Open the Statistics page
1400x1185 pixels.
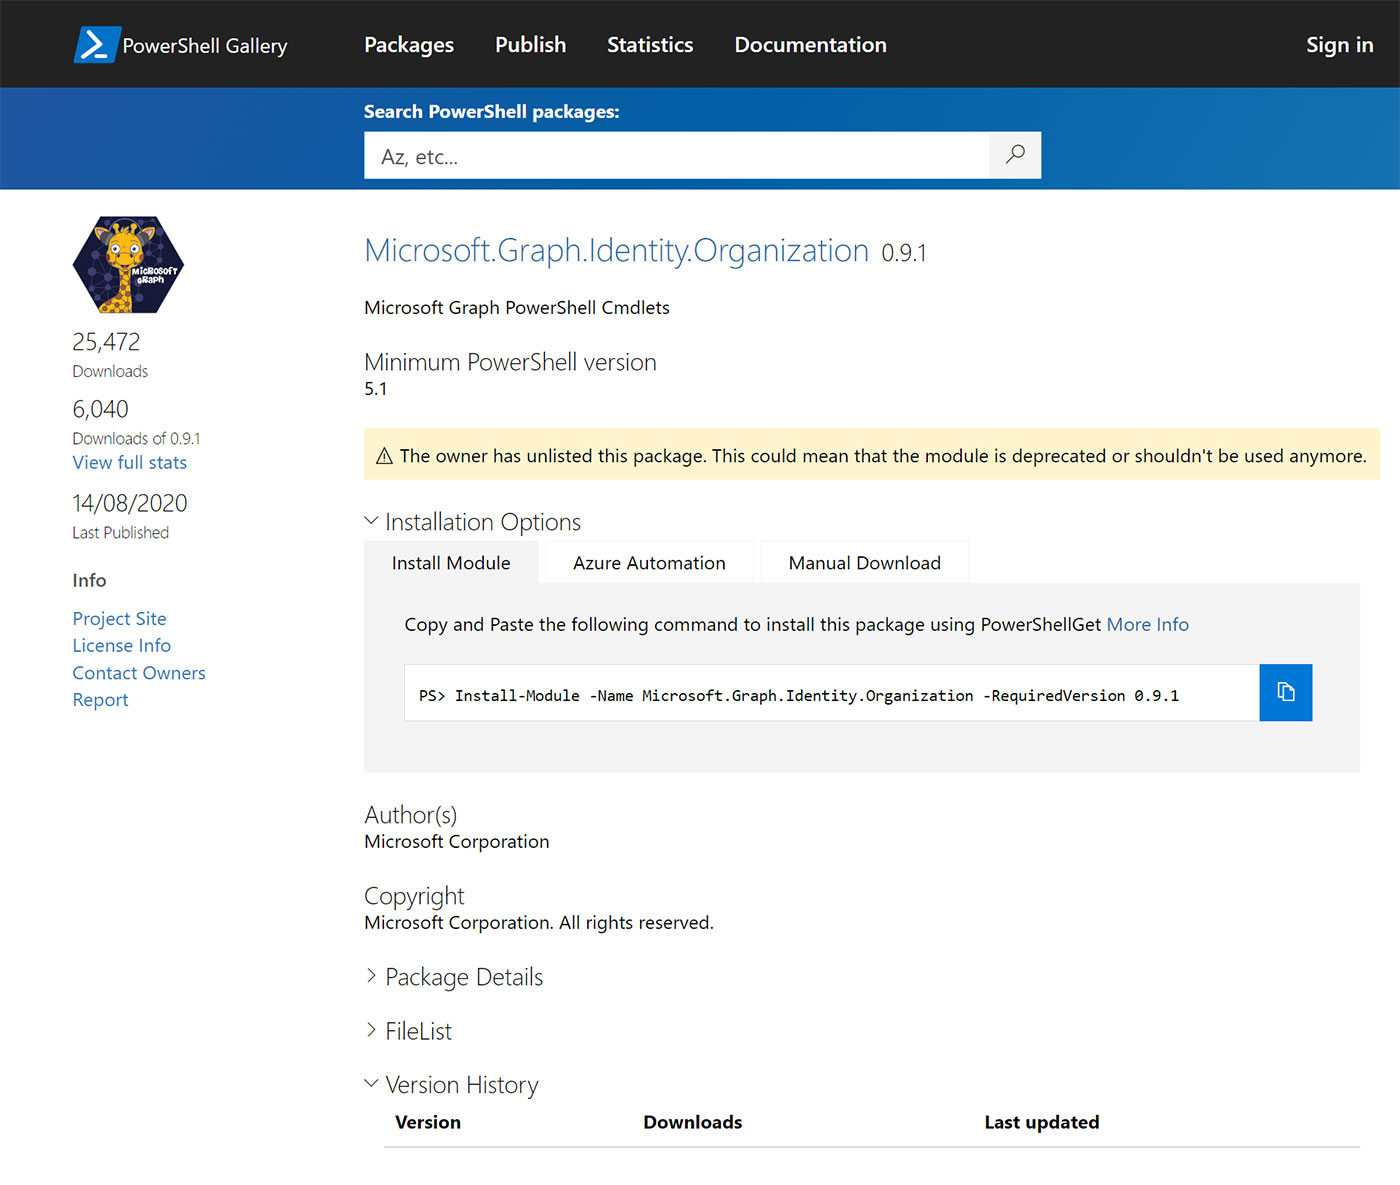coord(650,45)
